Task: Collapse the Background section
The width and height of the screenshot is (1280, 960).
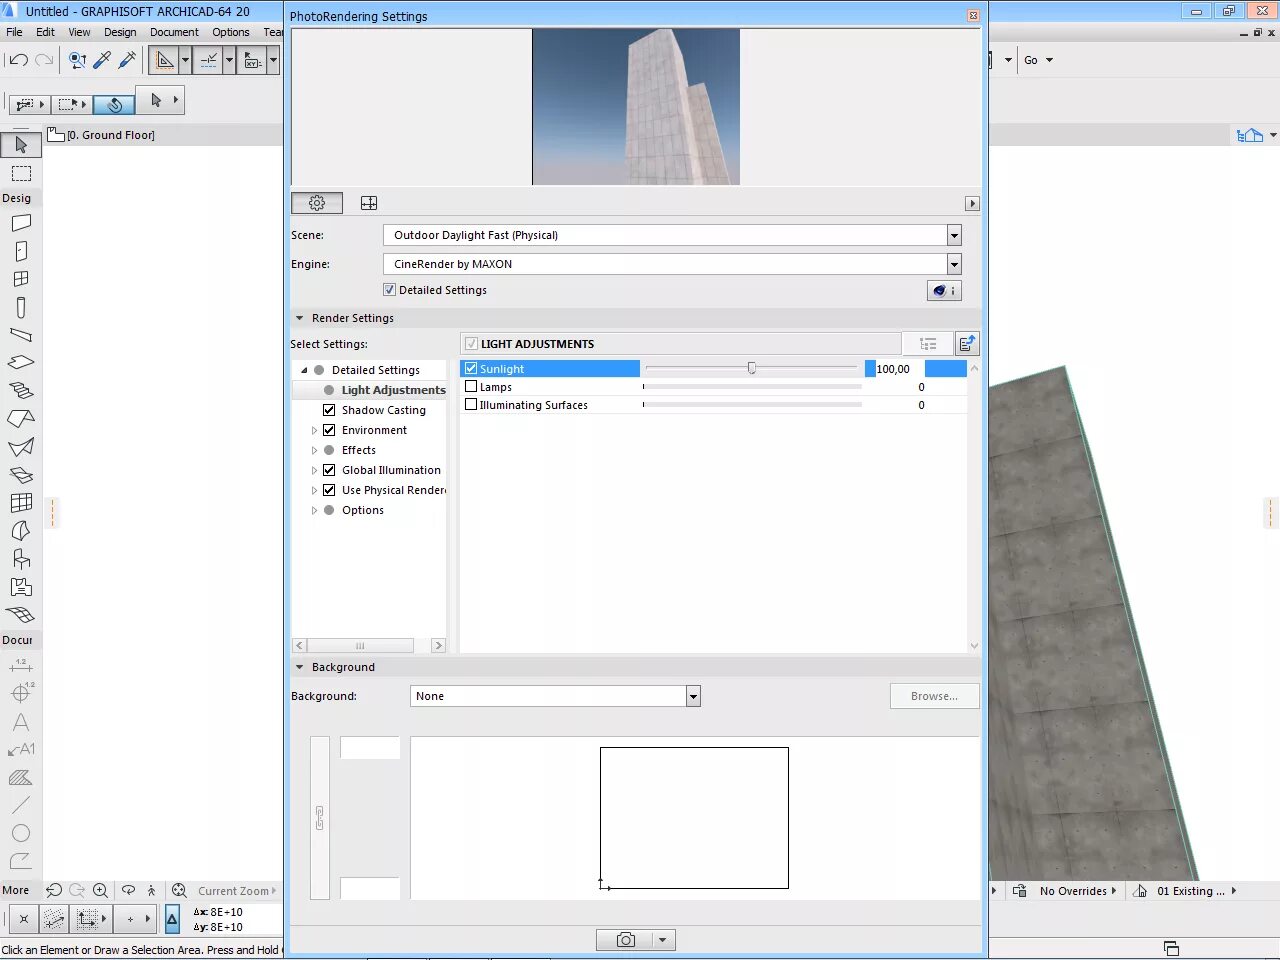Action: click(299, 667)
